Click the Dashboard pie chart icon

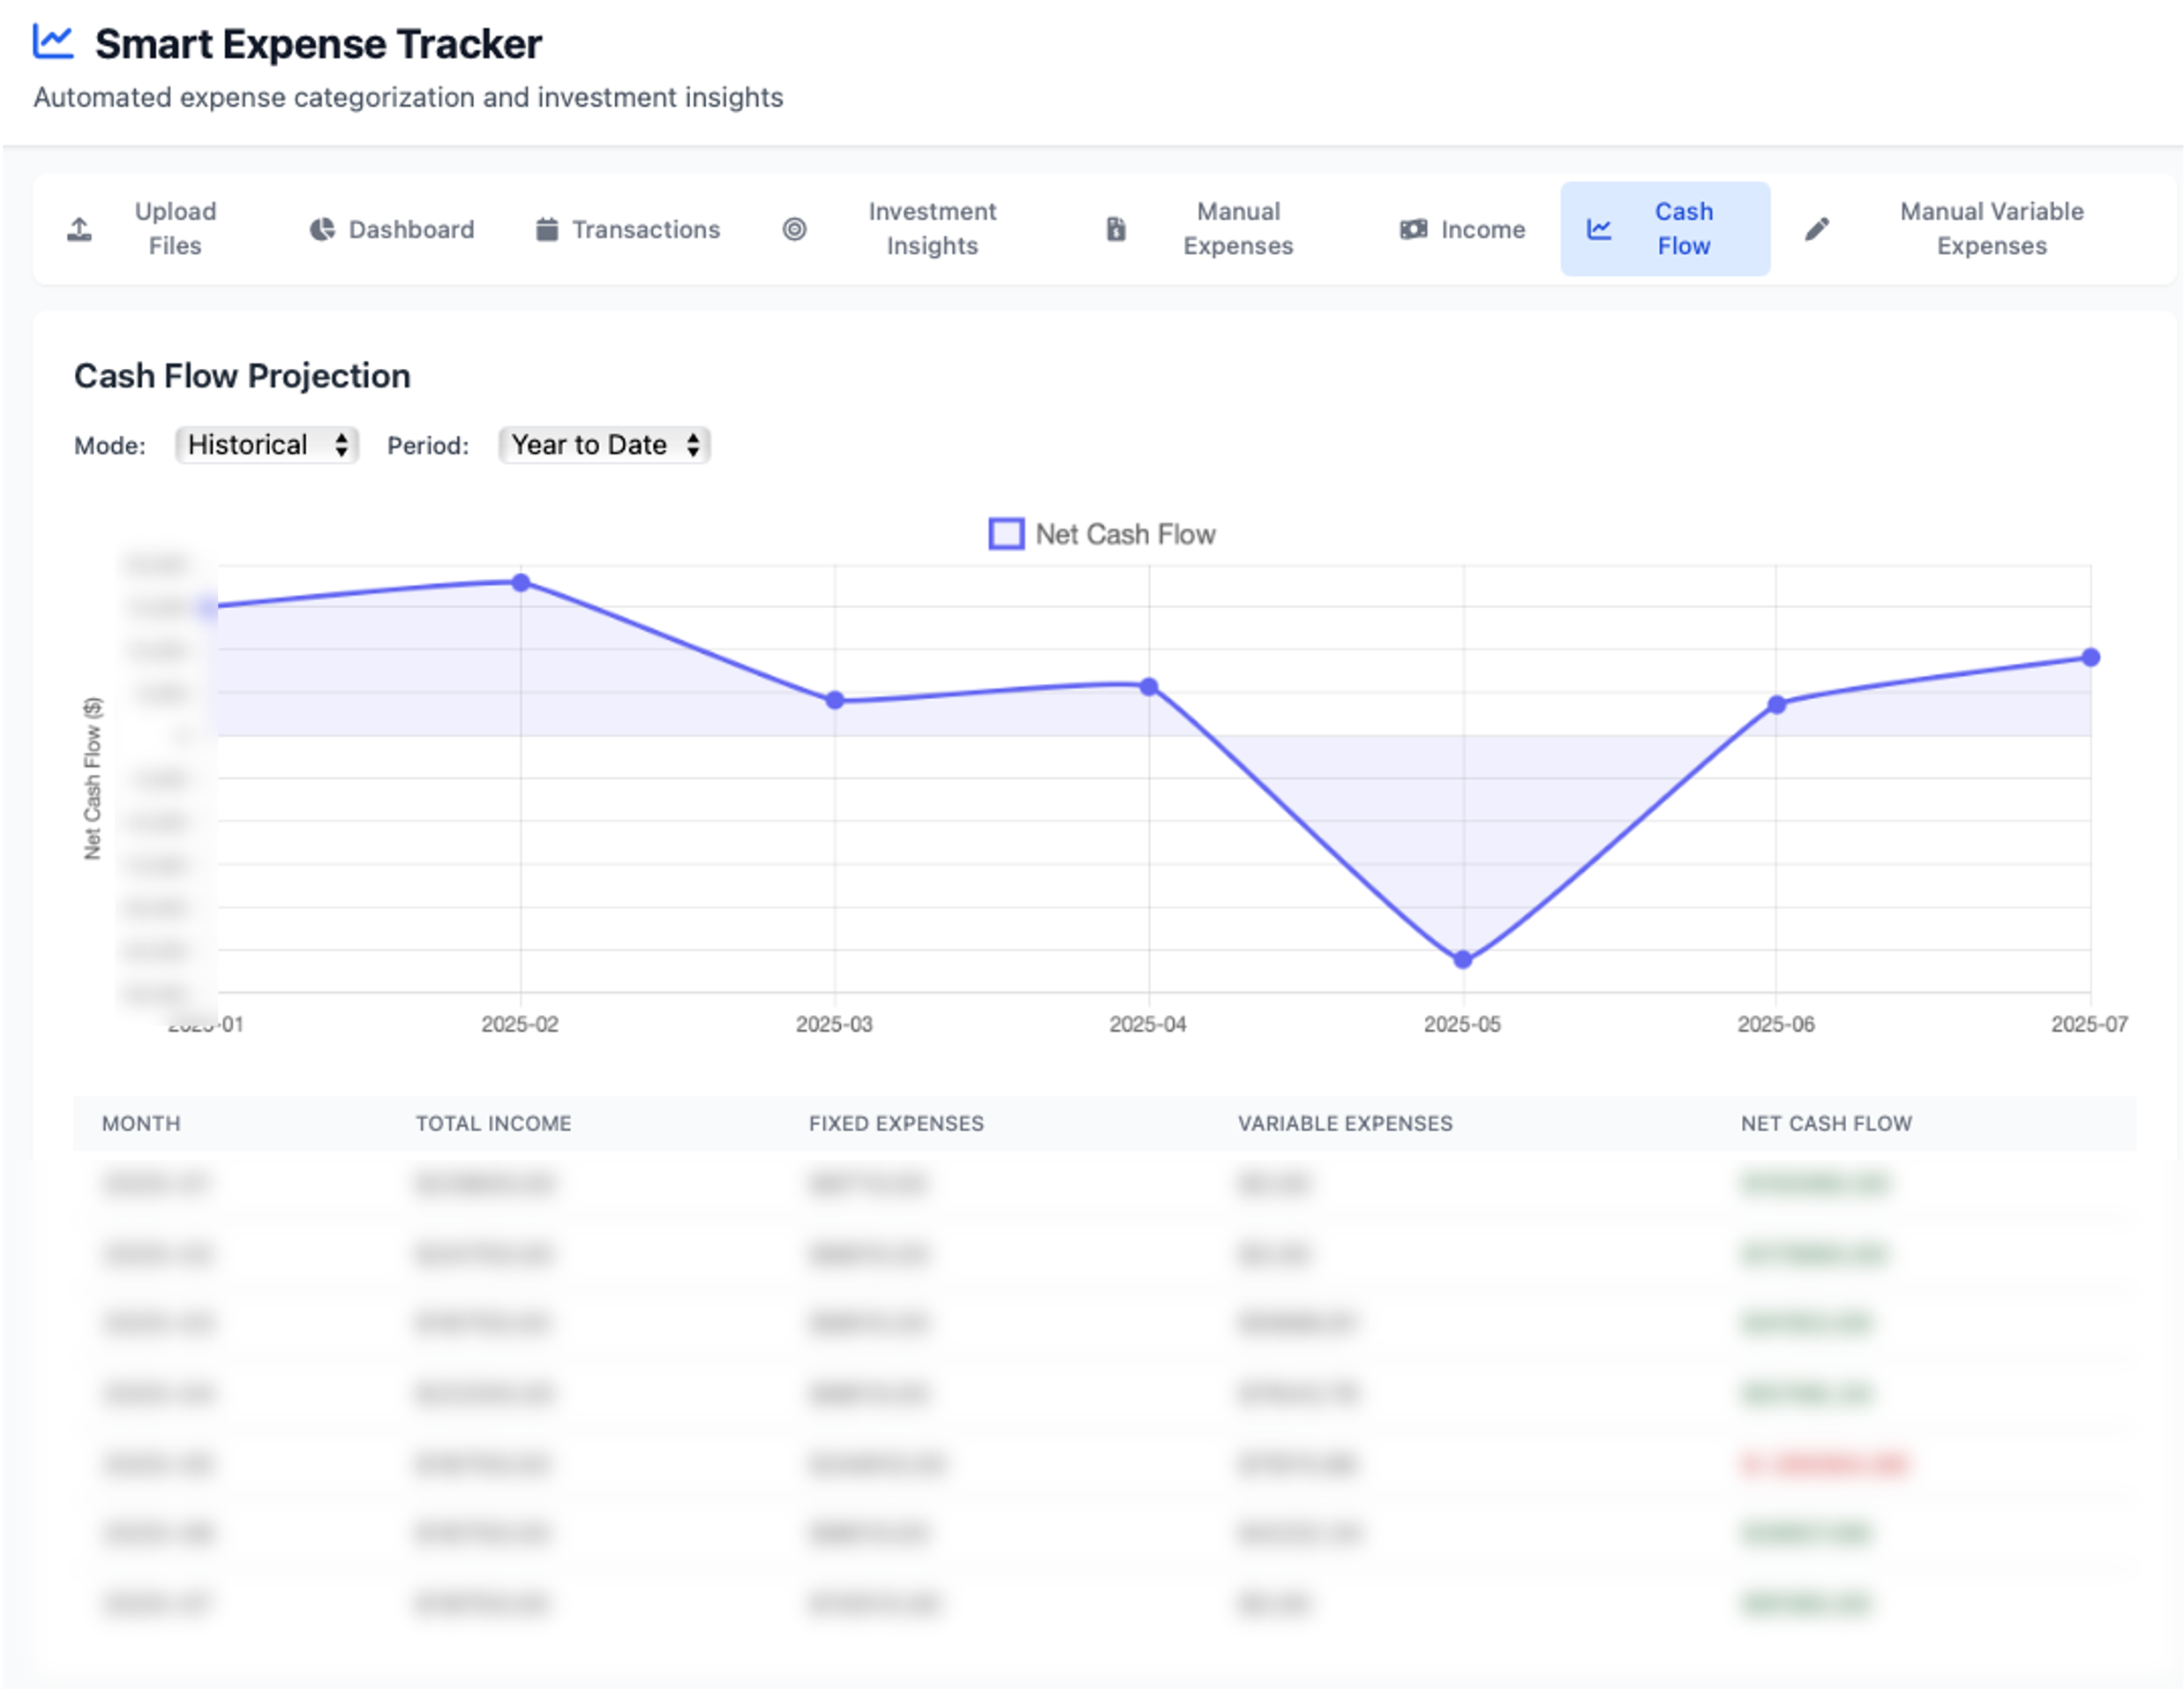point(322,229)
